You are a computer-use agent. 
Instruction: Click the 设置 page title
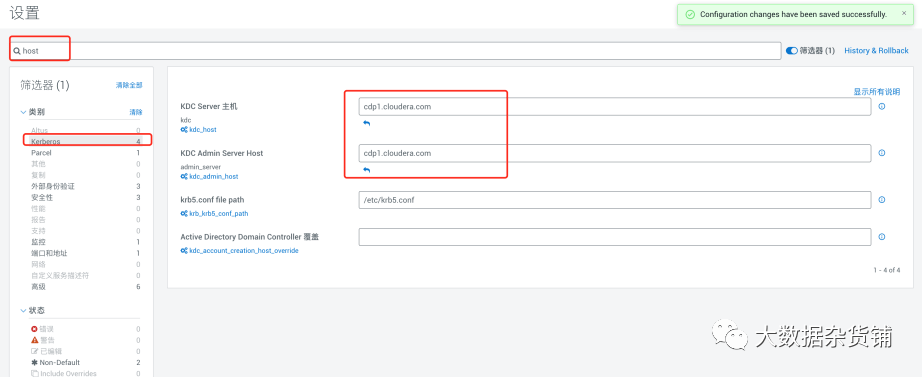click(25, 12)
